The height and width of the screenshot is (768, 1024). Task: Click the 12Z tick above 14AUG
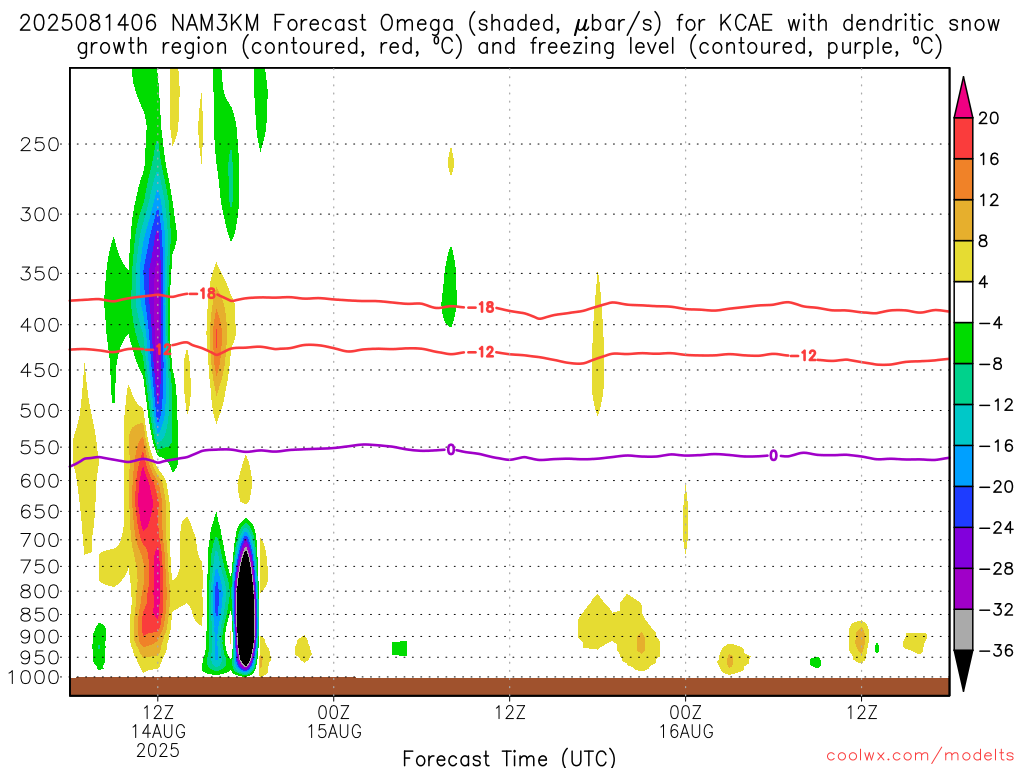point(158,712)
